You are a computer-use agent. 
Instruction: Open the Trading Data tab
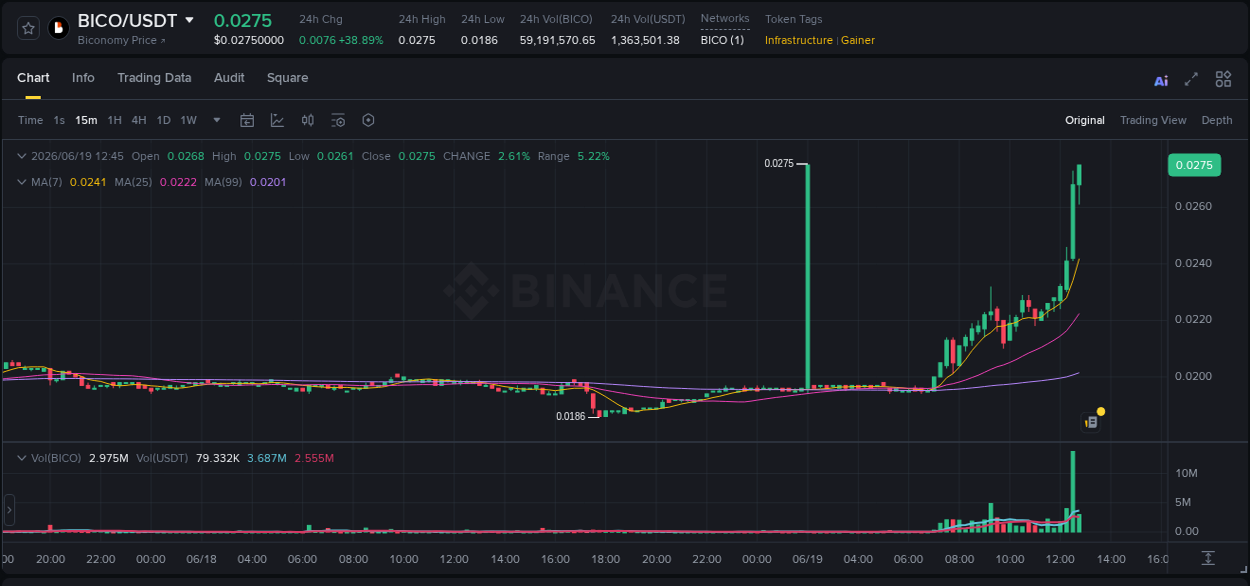pyautogui.click(x=154, y=78)
